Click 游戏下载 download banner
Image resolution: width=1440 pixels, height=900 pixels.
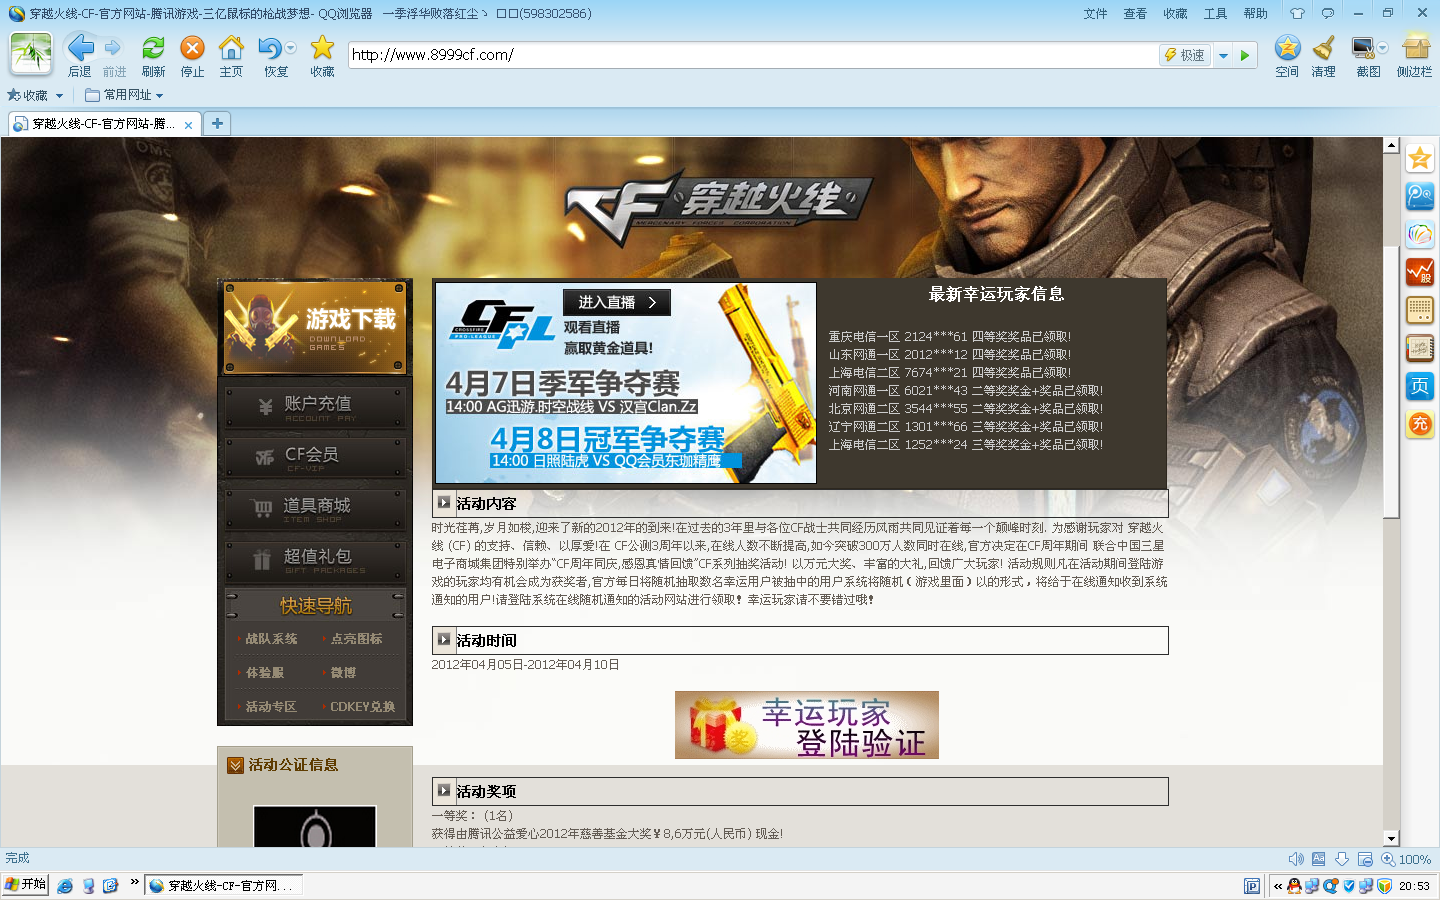coord(315,328)
